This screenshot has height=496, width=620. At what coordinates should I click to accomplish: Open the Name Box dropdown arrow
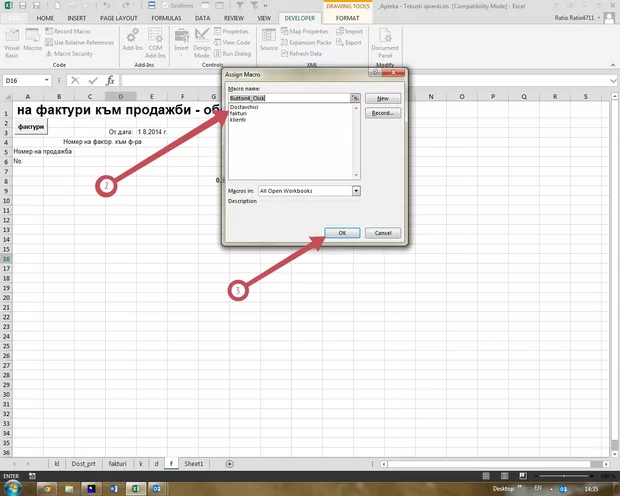[x=46, y=80]
